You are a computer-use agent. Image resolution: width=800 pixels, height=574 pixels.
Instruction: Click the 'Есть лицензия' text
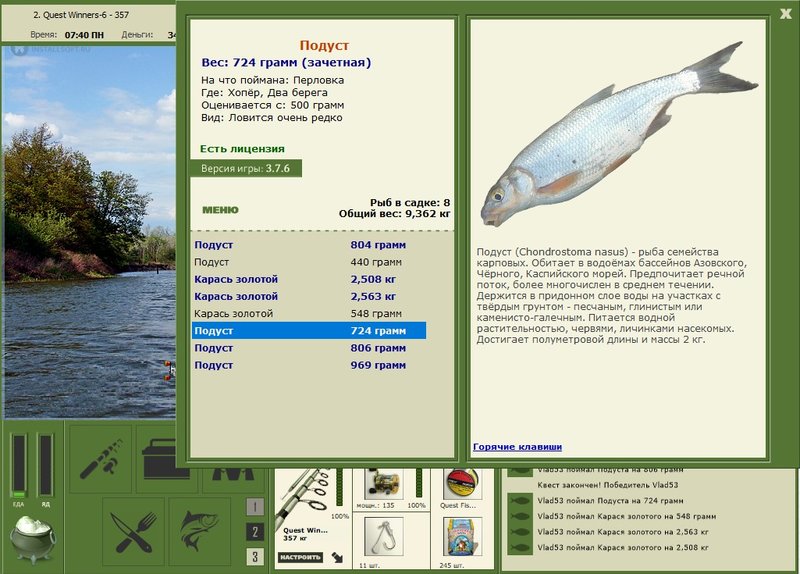242,149
